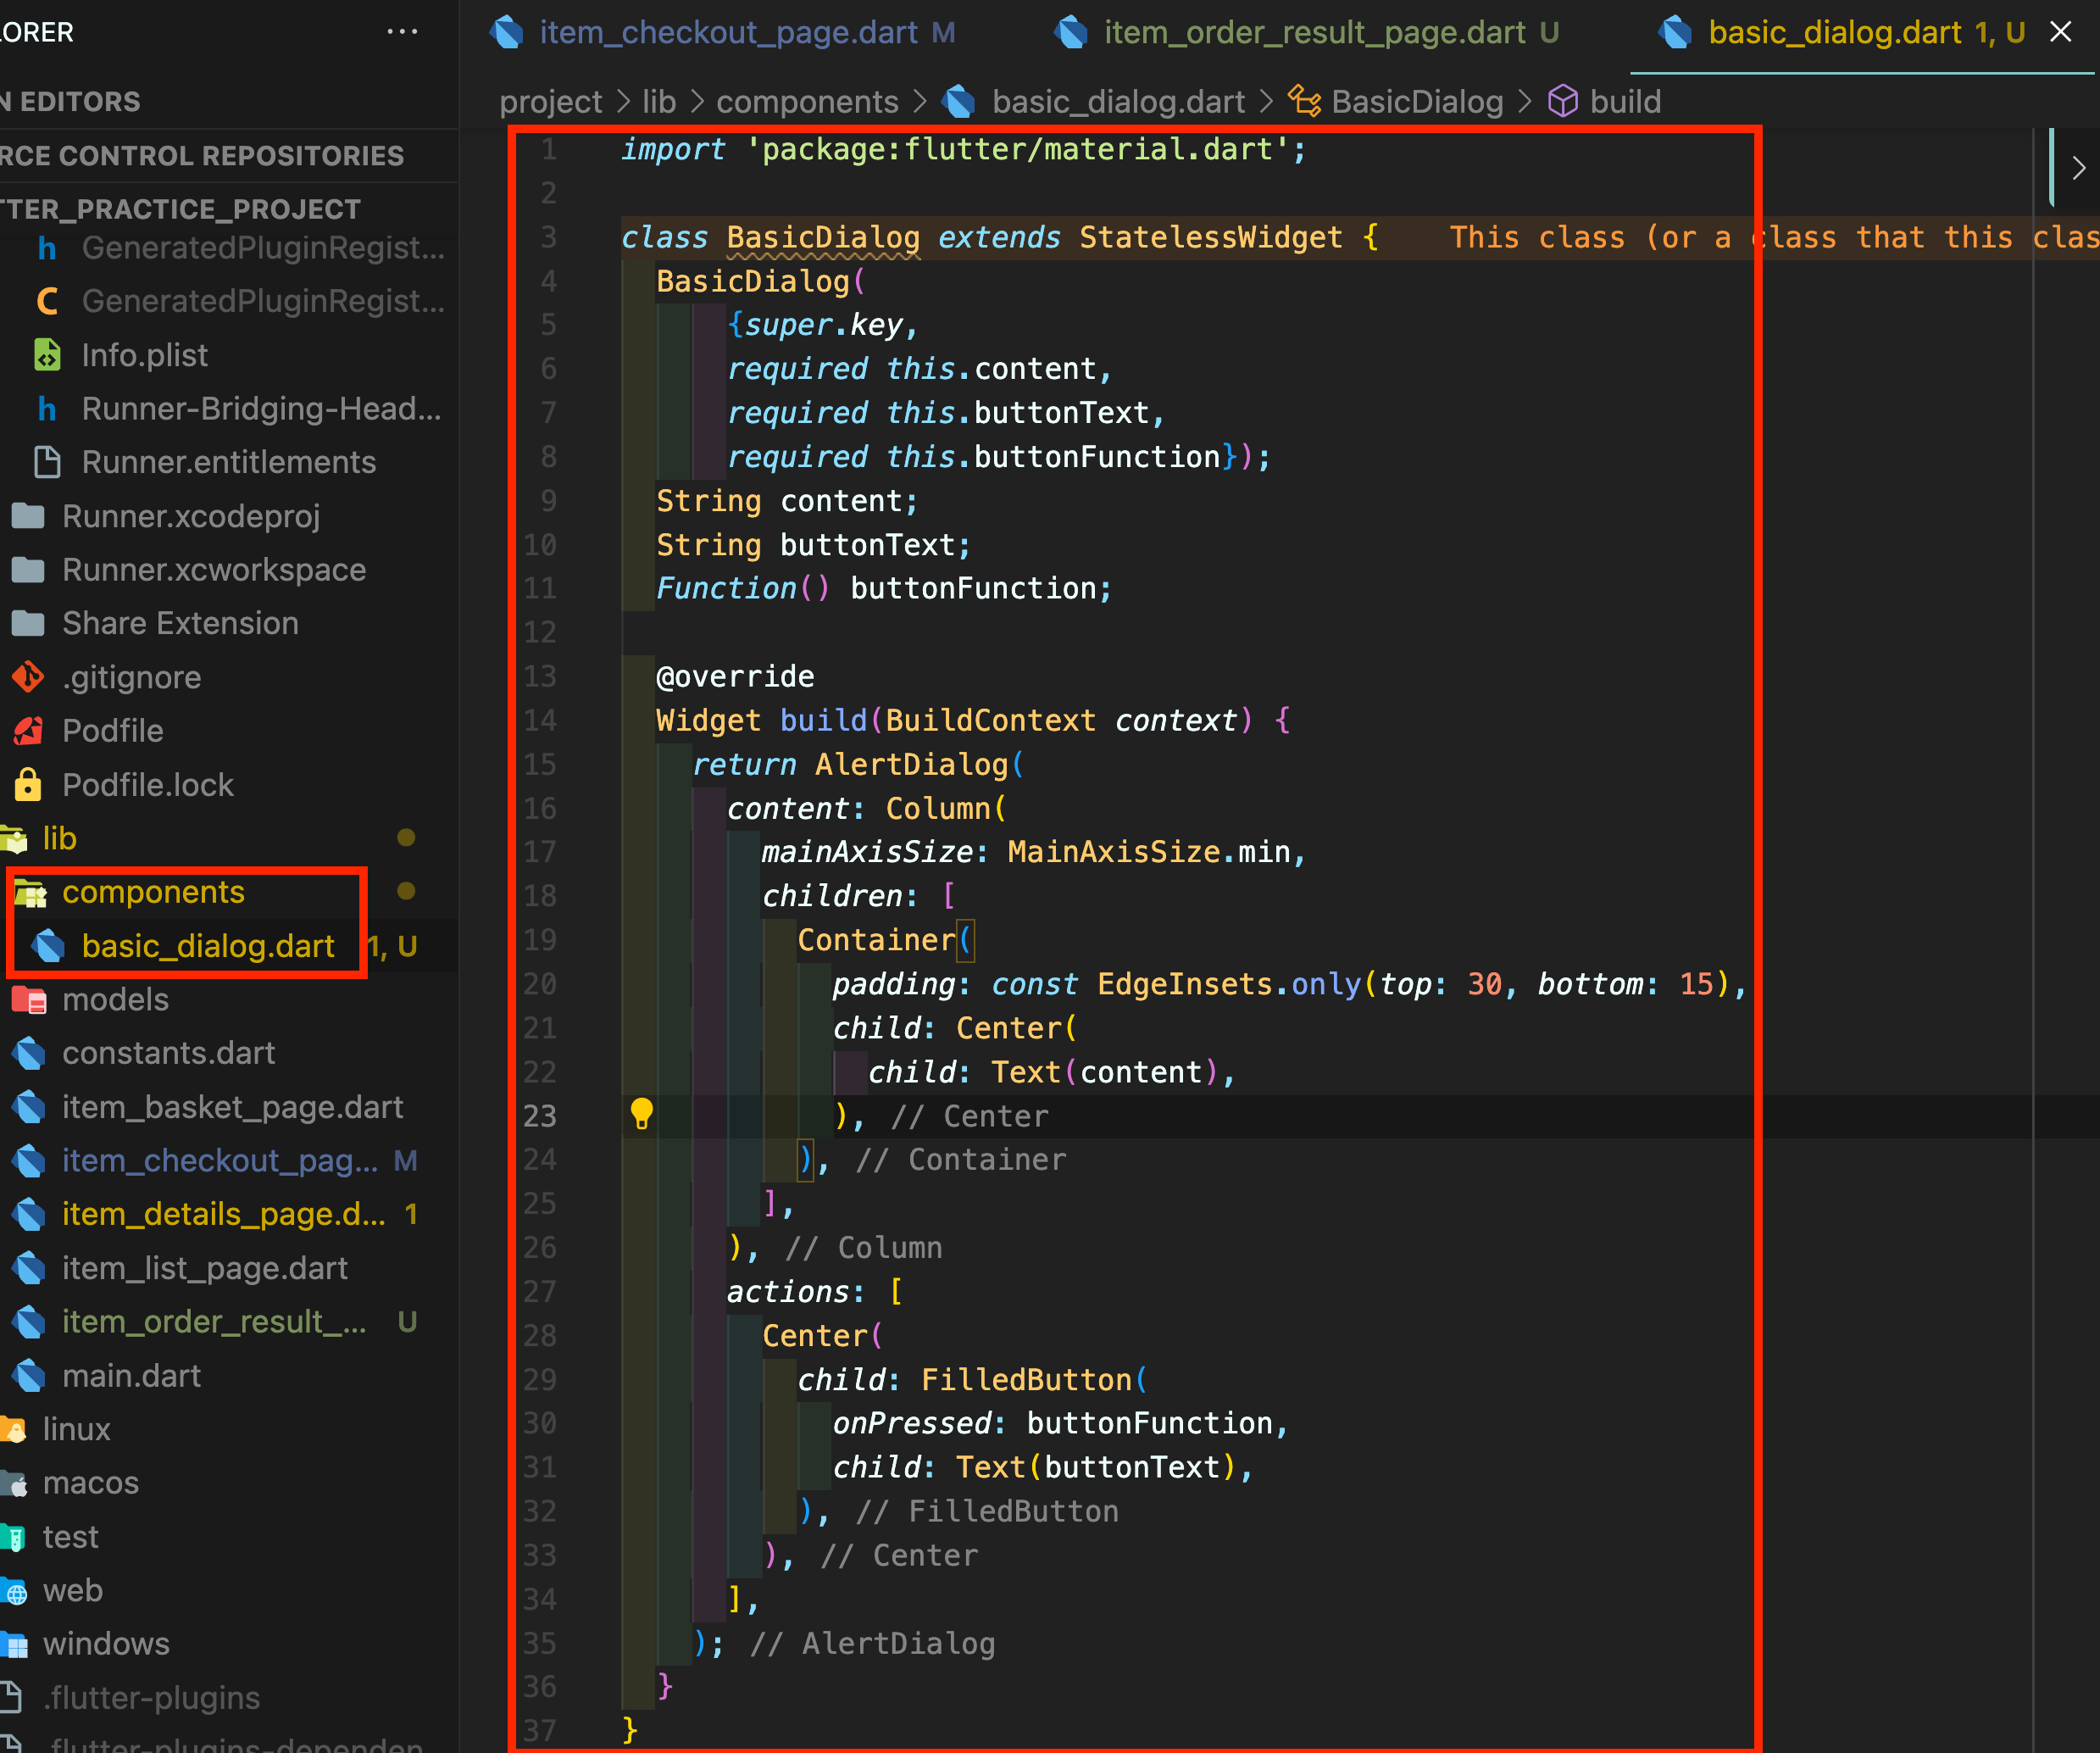Viewport: 2100px width, 1753px height.
Task: Switch to item_order_result_page.dart tab
Action: pos(1314,32)
